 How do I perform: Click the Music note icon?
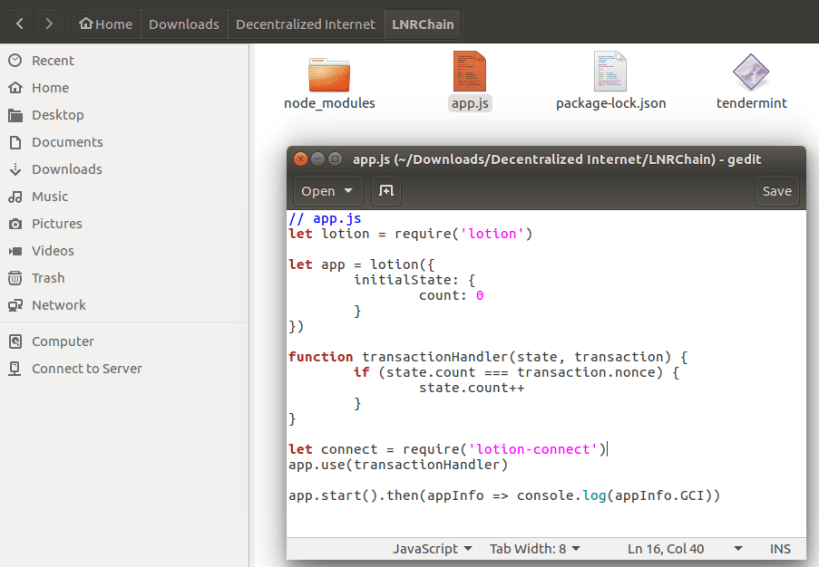pyautogui.click(x=15, y=196)
